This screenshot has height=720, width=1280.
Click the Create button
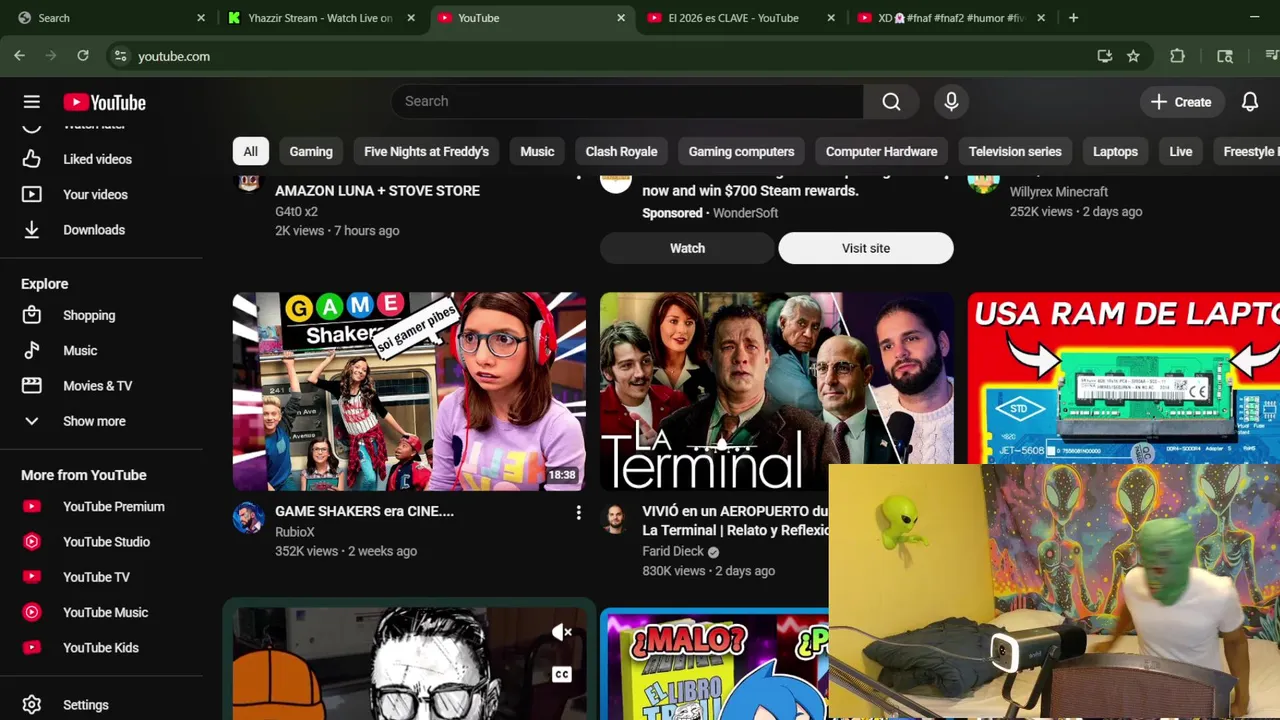tap(1181, 102)
